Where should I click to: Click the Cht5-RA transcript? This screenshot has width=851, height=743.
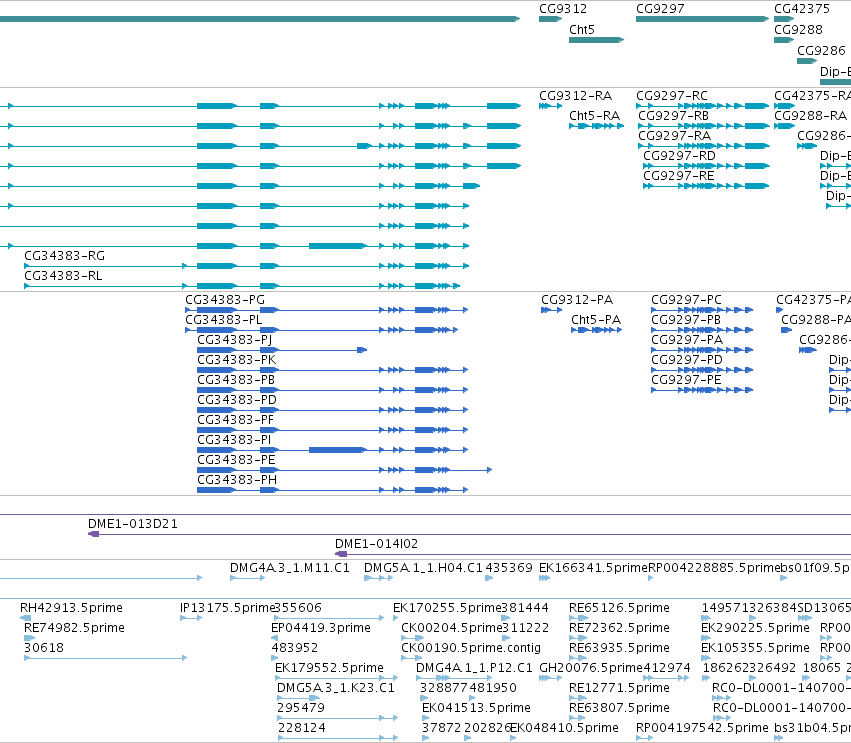point(596,126)
